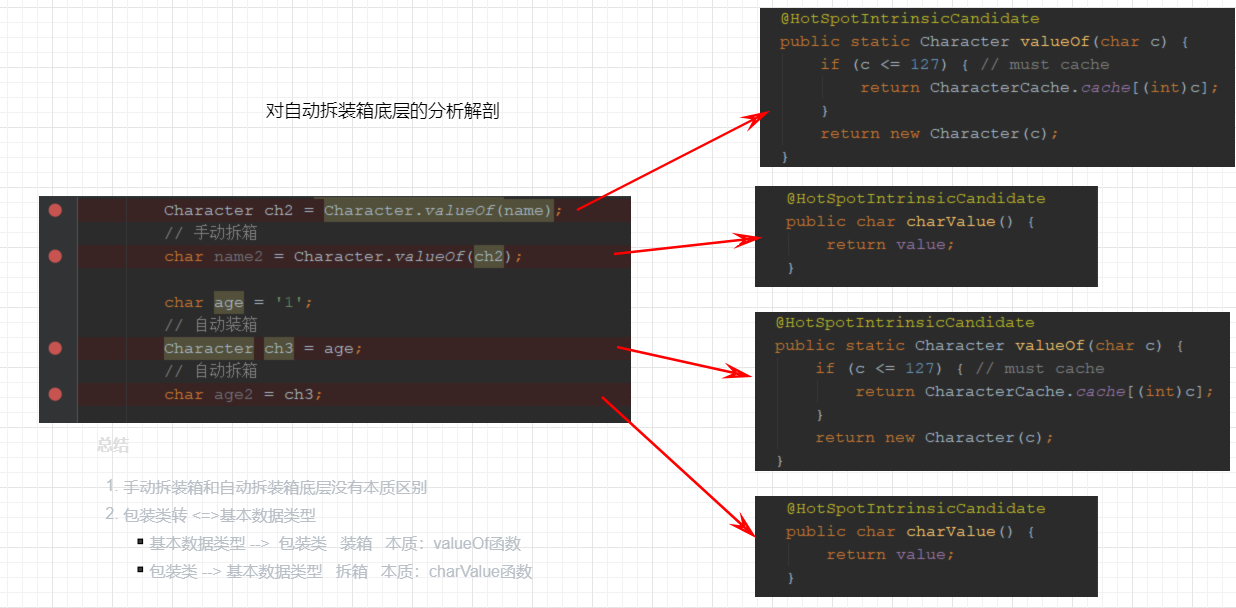Click breakpoint dot beside char age2 = ch3

(x=55, y=394)
